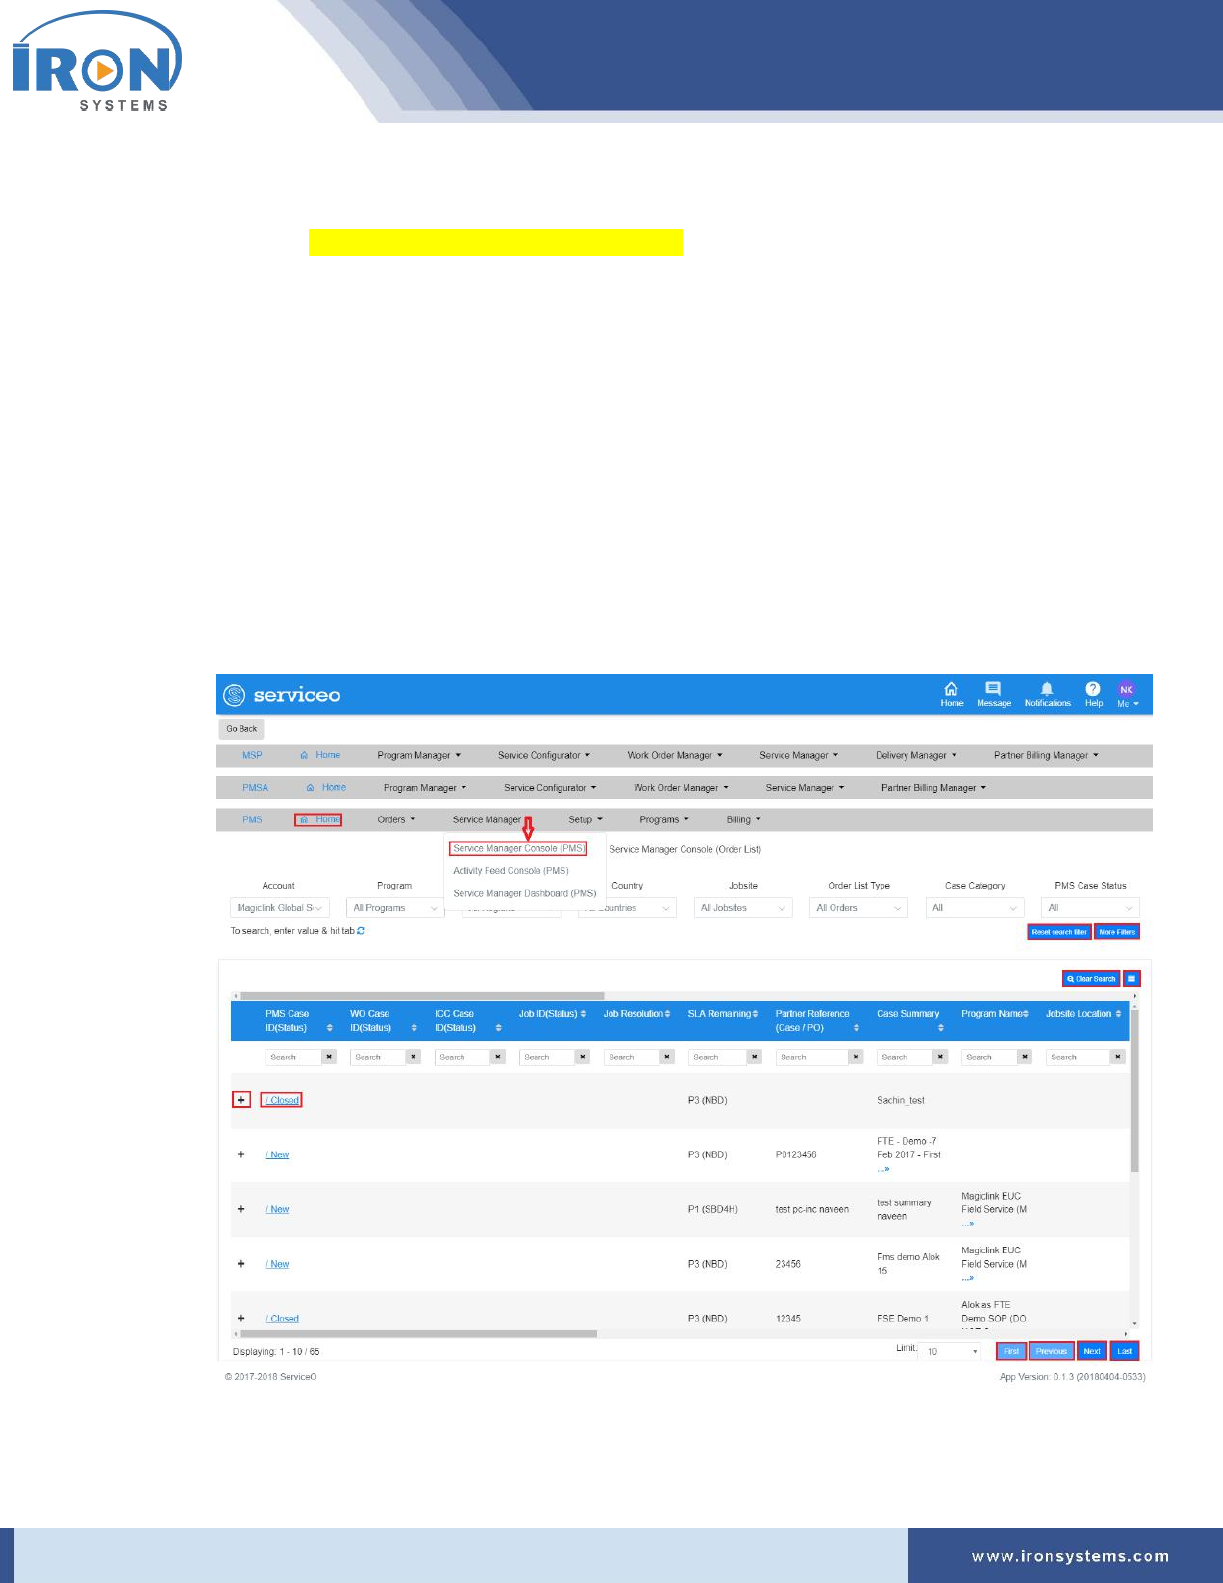1223x1583 pixels.
Task: Clear the WO Case ID search box
Action: pos(413,1057)
